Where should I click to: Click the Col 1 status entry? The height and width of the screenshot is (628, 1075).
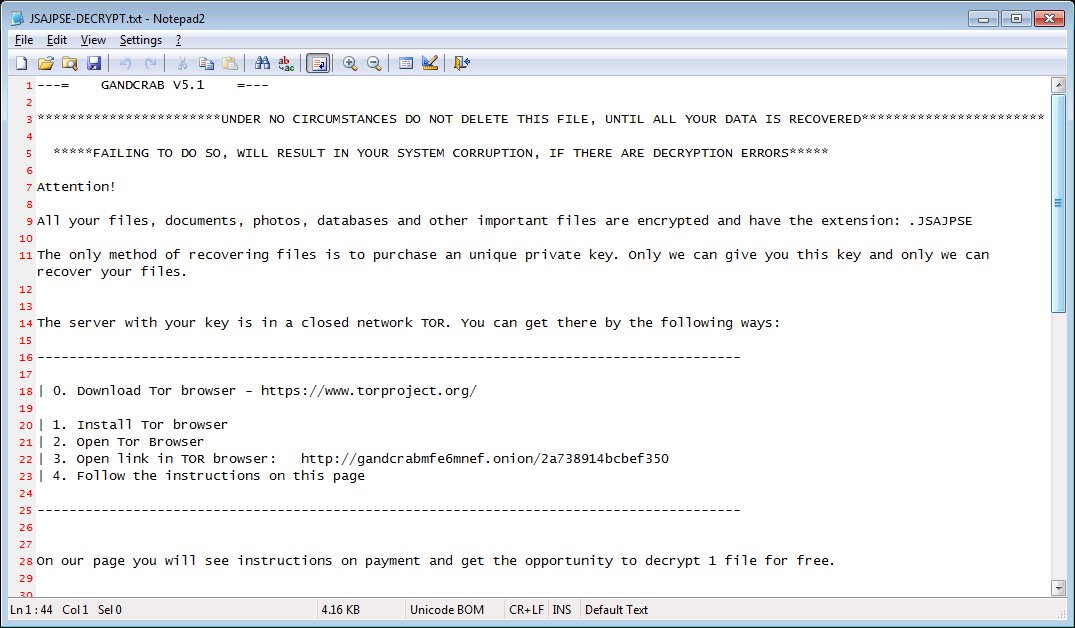pyautogui.click(x=75, y=609)
